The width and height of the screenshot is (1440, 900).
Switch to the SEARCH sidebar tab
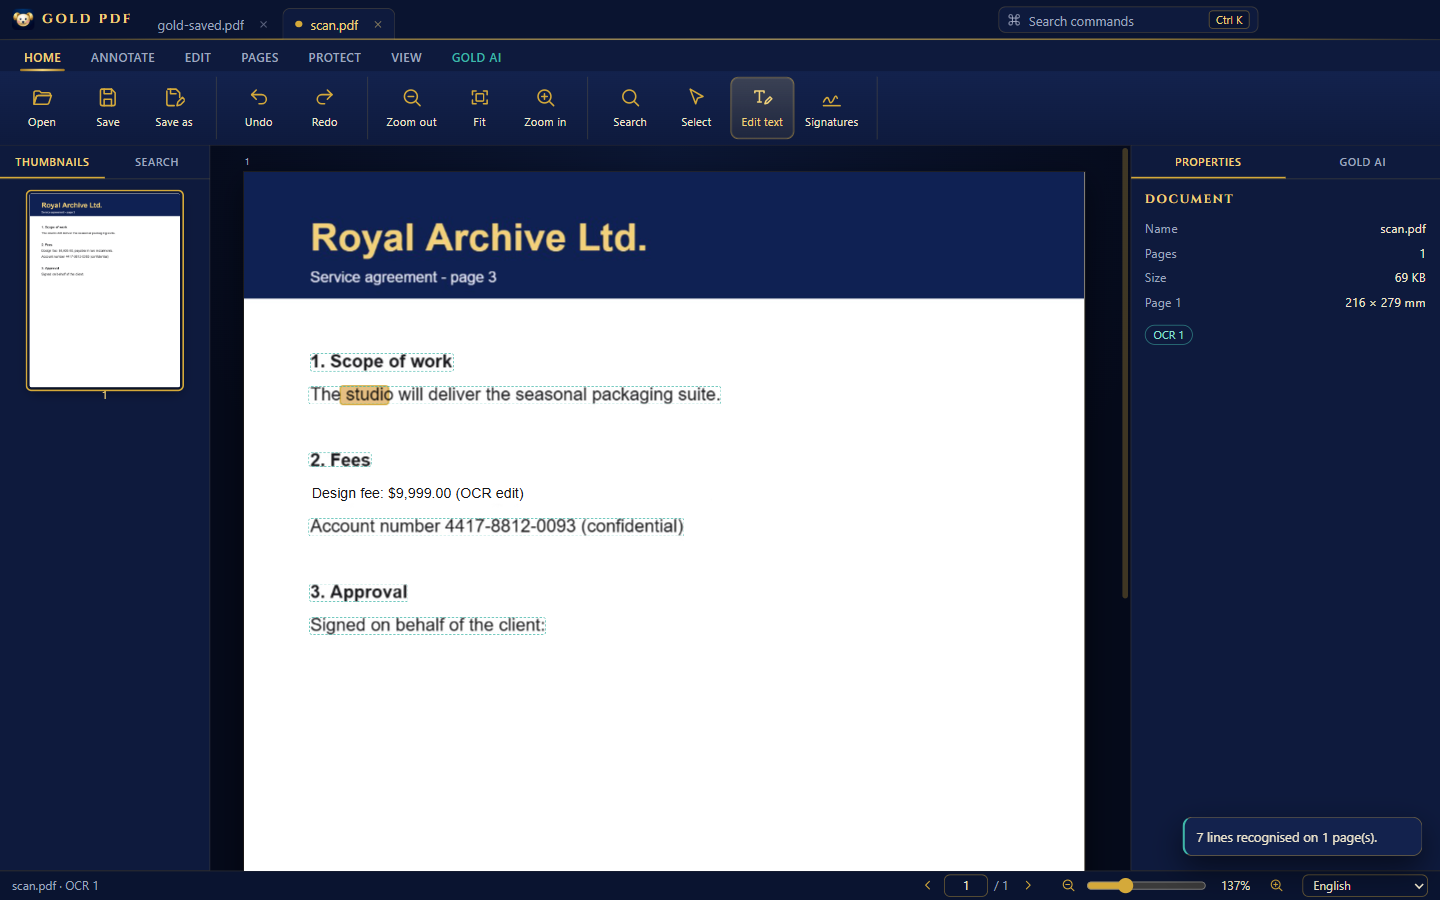[157, 162]
